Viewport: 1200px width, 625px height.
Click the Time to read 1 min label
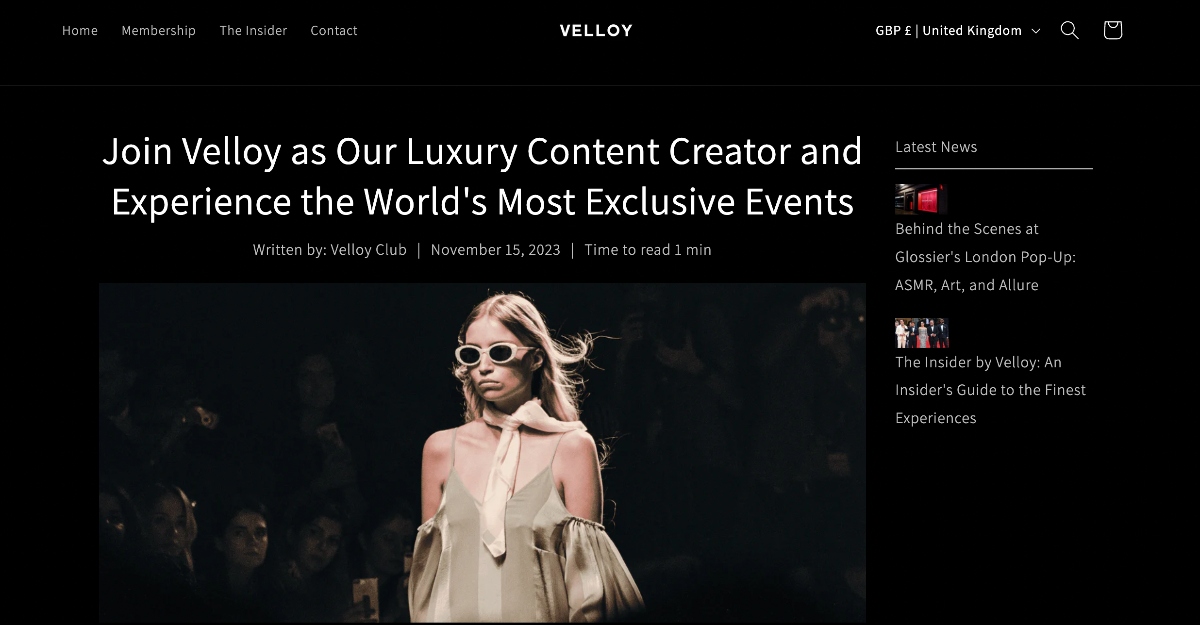pyautogui.click(x=648, y=250)
